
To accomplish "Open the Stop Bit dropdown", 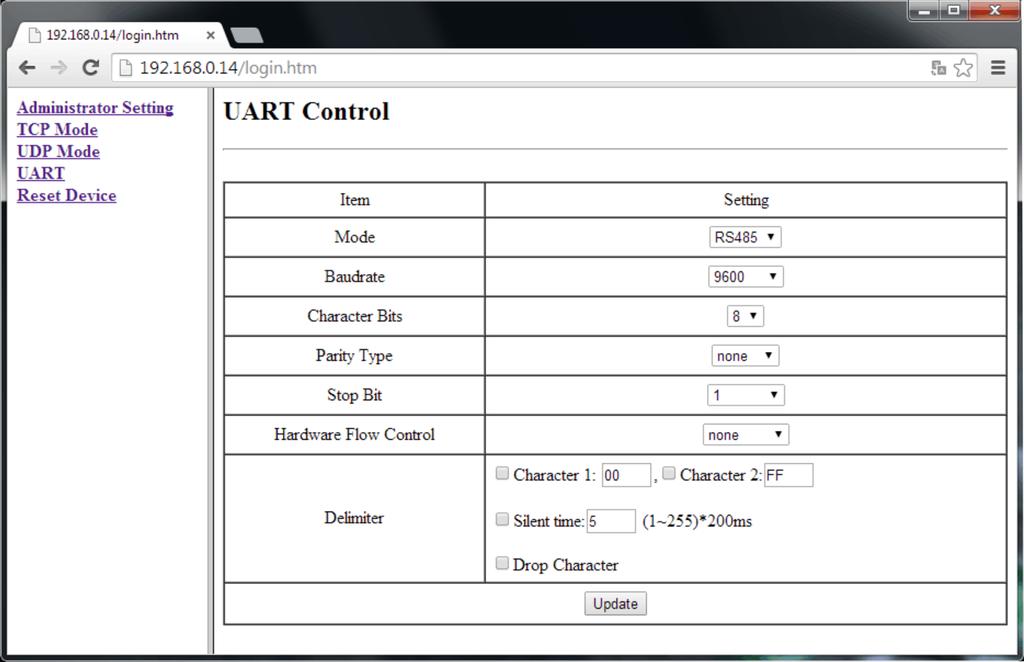I will (x=746, y=395).
